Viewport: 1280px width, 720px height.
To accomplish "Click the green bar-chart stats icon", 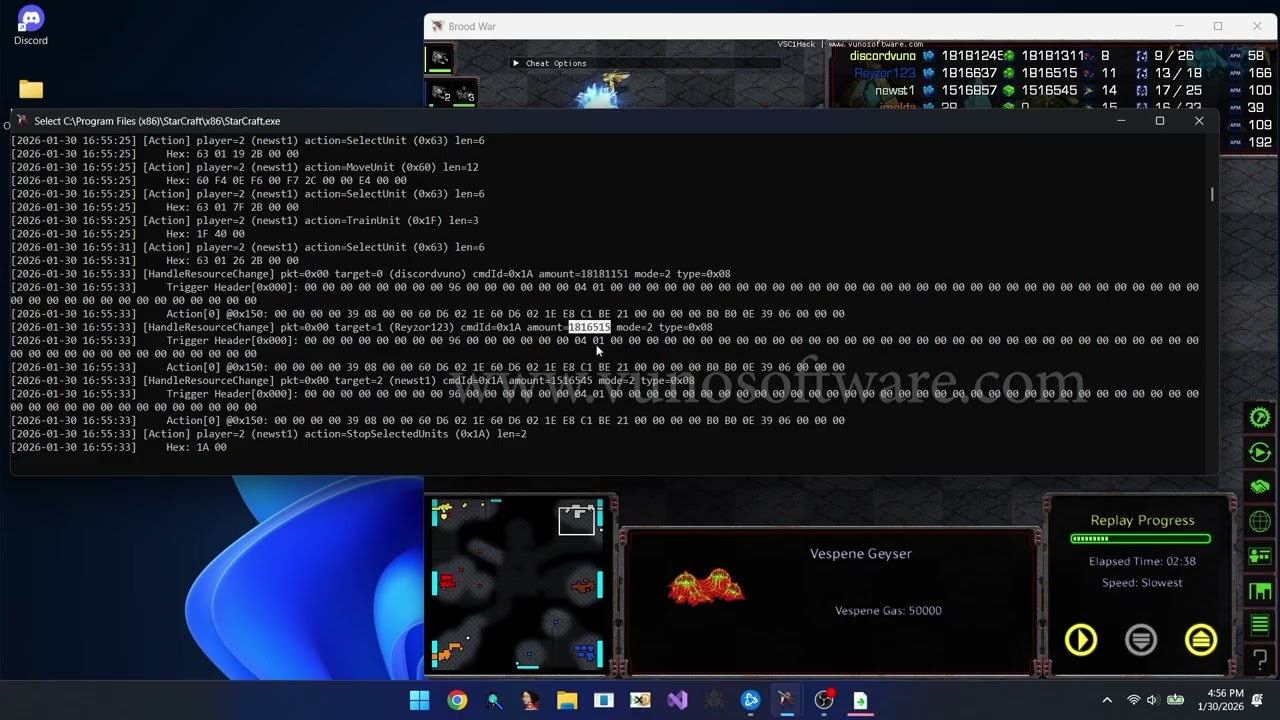I will (1260, 591).
